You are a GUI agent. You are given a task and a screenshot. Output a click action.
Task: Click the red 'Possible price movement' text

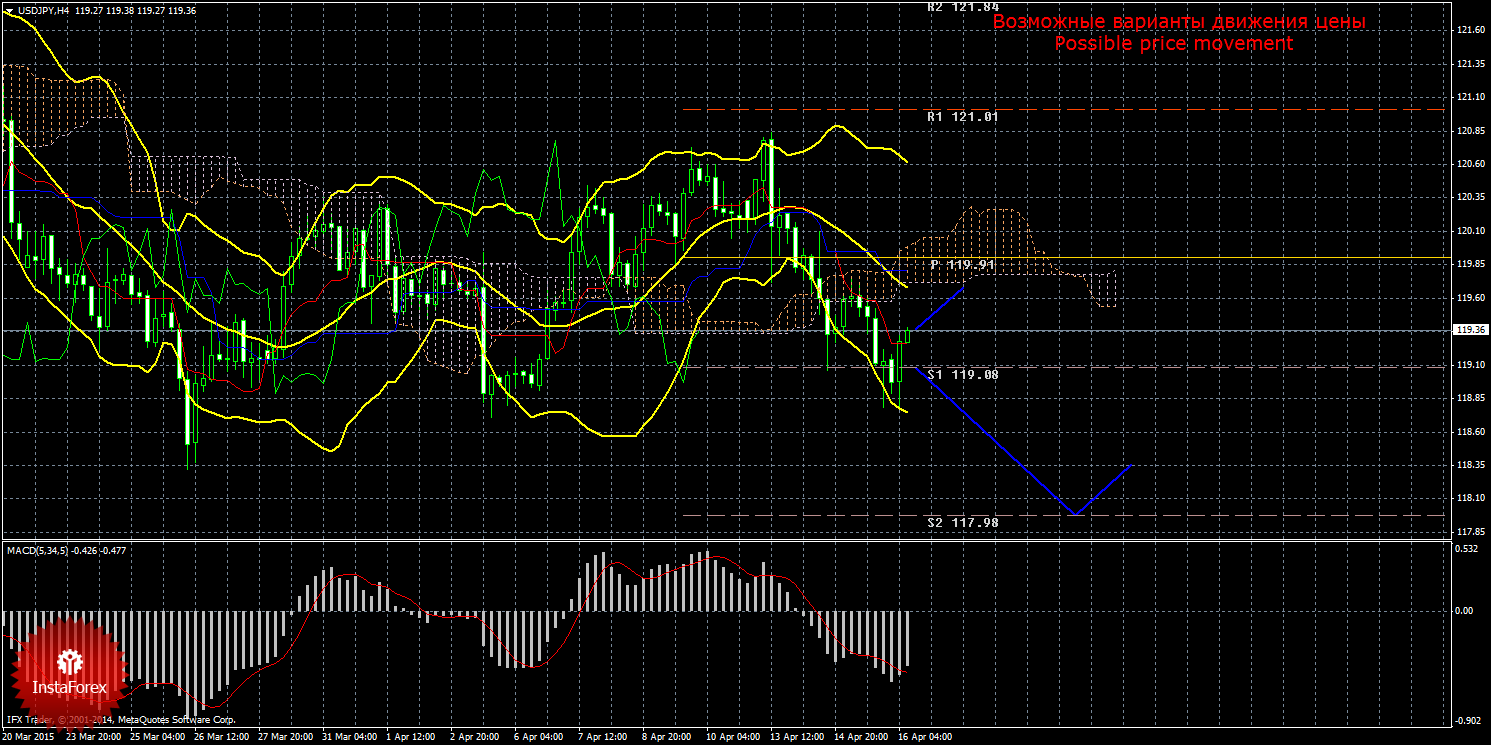(1173, 44)
